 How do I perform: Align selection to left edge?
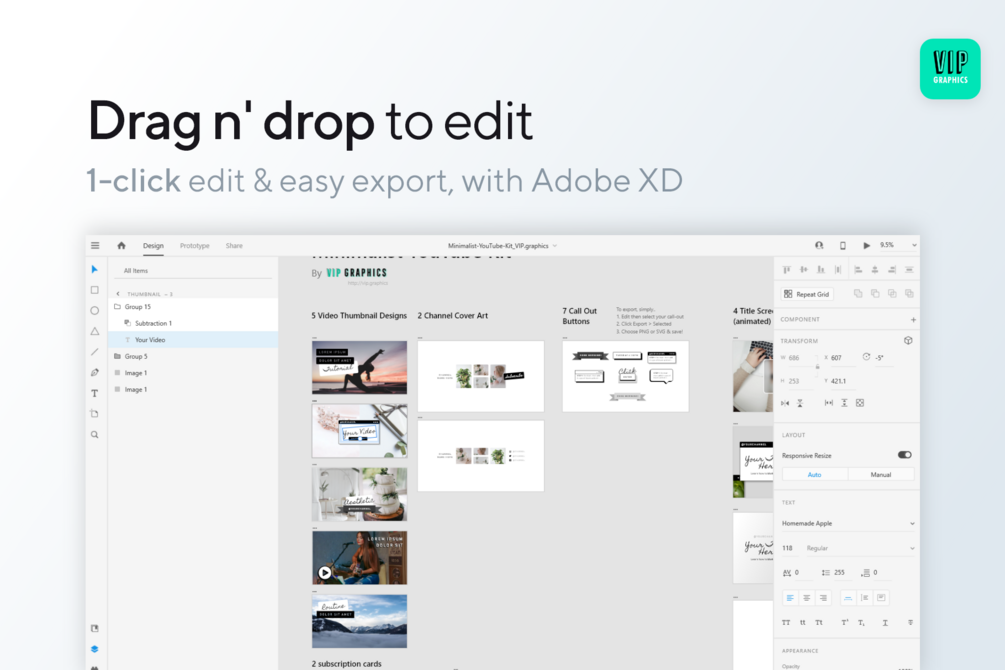coord(858,270)
